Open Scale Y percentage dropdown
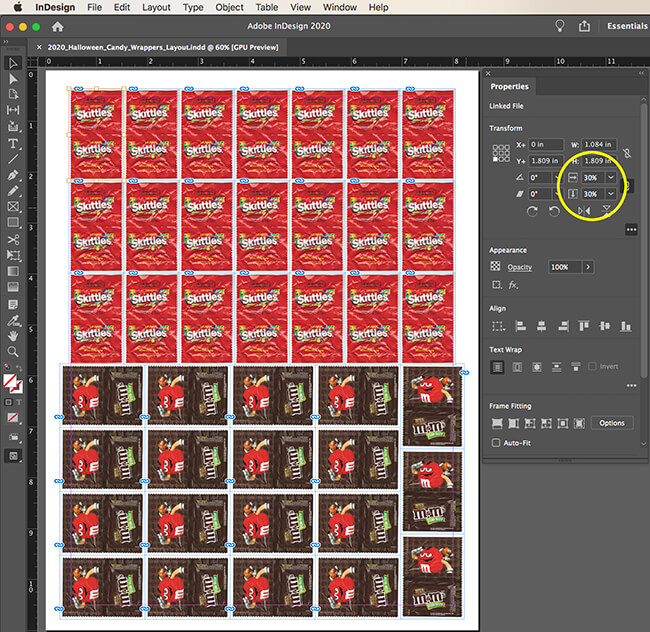This screenshot has width=650, height=632. [611, 194]
